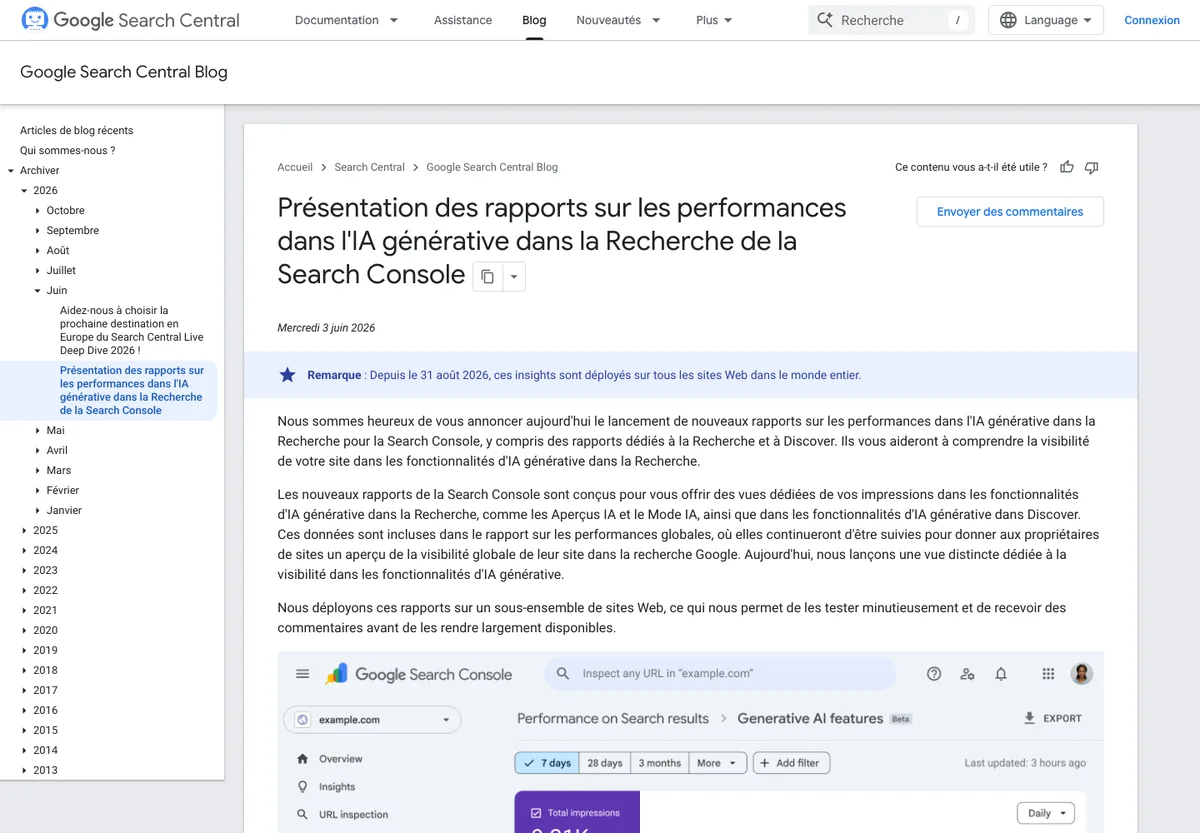Select the 7 days filter chip
1200x833 pixels.
[547, 763]
